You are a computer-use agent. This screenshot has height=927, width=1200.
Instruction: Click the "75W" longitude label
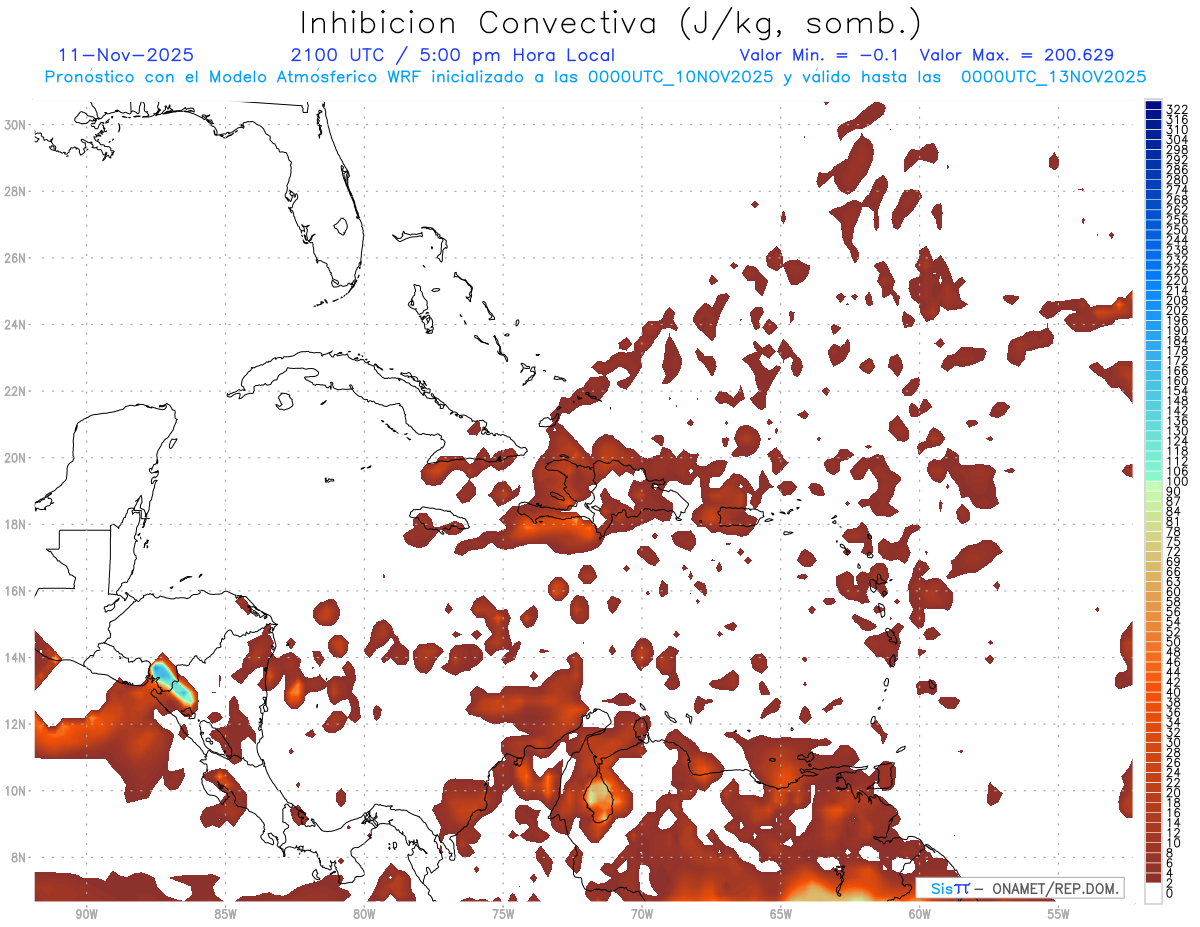tap(503, 913)
